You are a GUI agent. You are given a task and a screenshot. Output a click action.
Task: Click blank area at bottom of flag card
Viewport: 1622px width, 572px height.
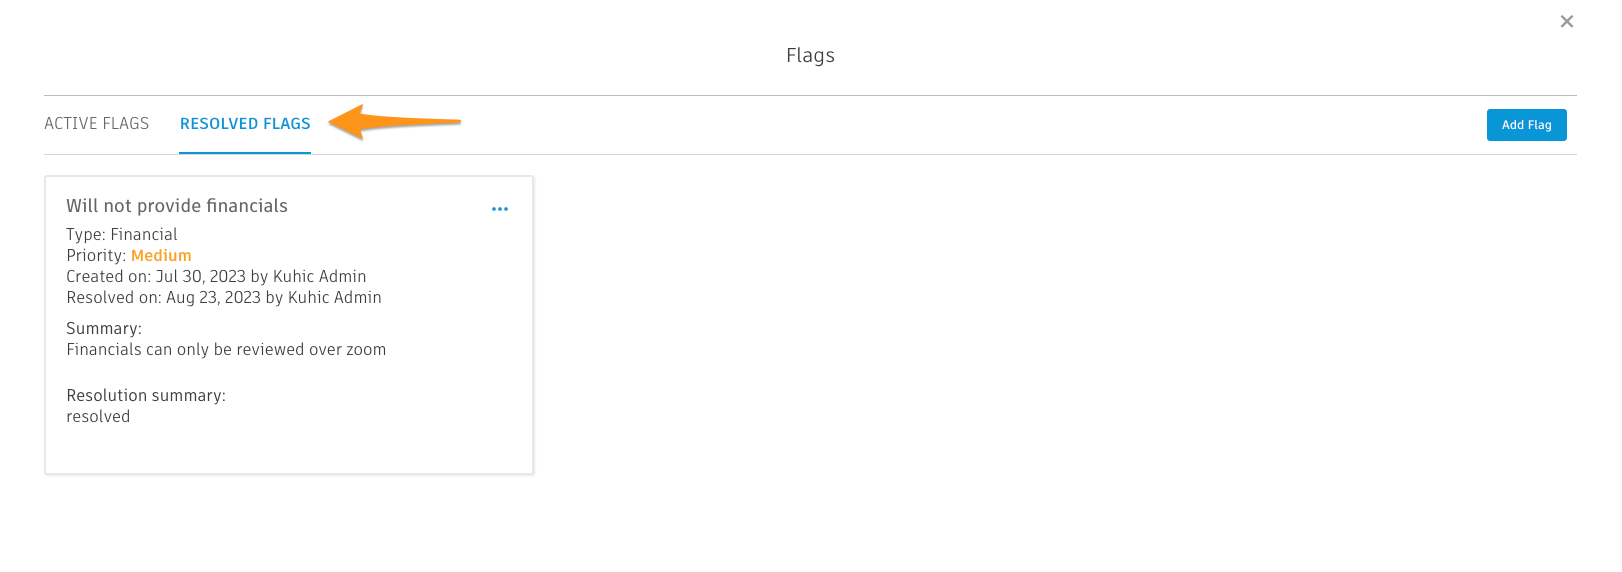[x=289, y=450]
